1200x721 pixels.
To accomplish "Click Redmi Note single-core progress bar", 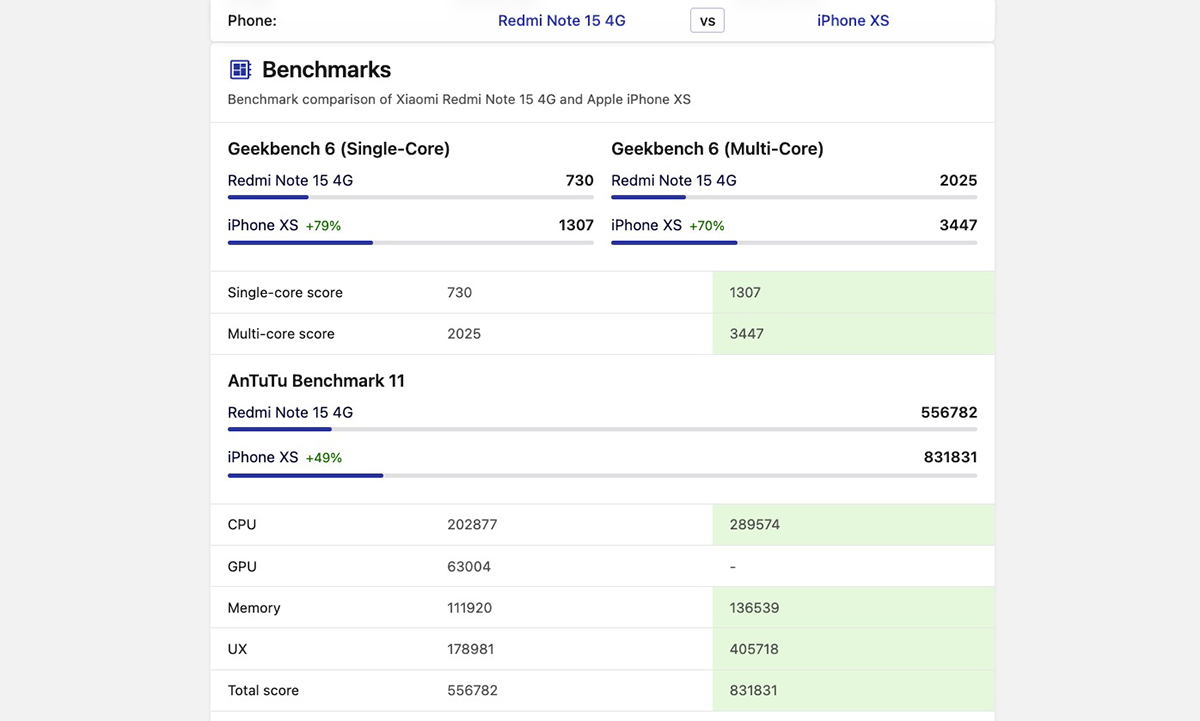I will coord(410,198).
